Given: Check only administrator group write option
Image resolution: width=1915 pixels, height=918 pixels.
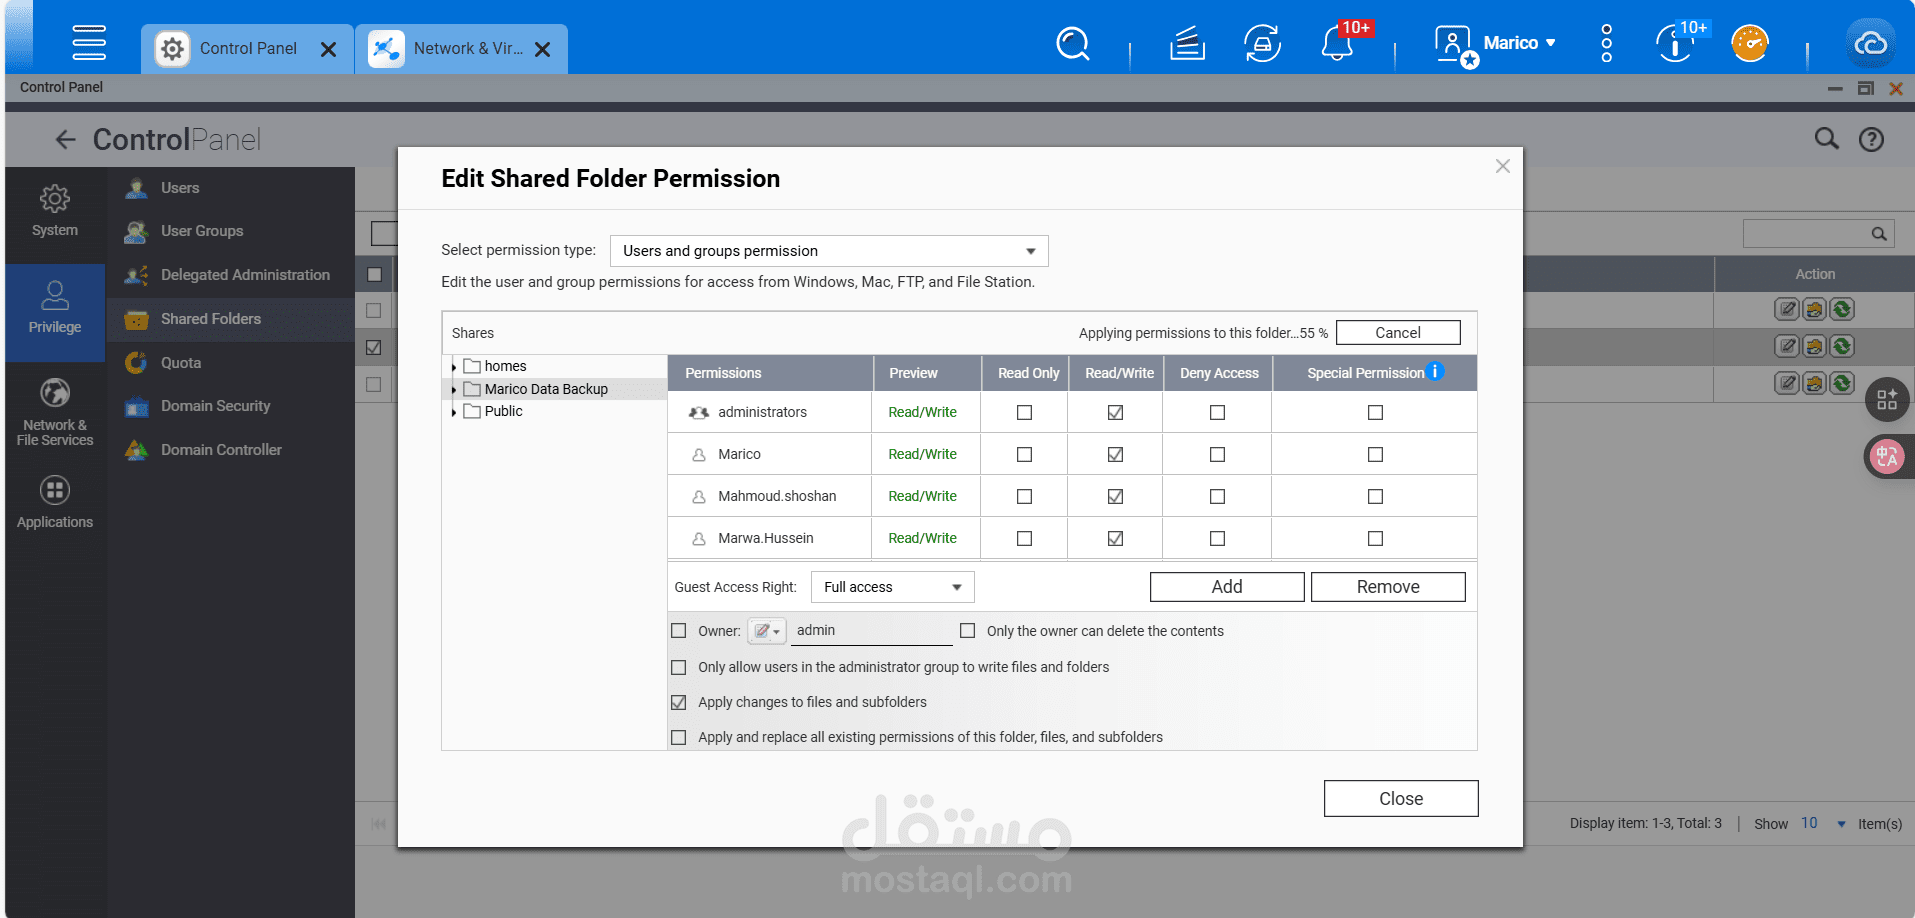Looking at the screenshot, I should click(x=679, y=667).
